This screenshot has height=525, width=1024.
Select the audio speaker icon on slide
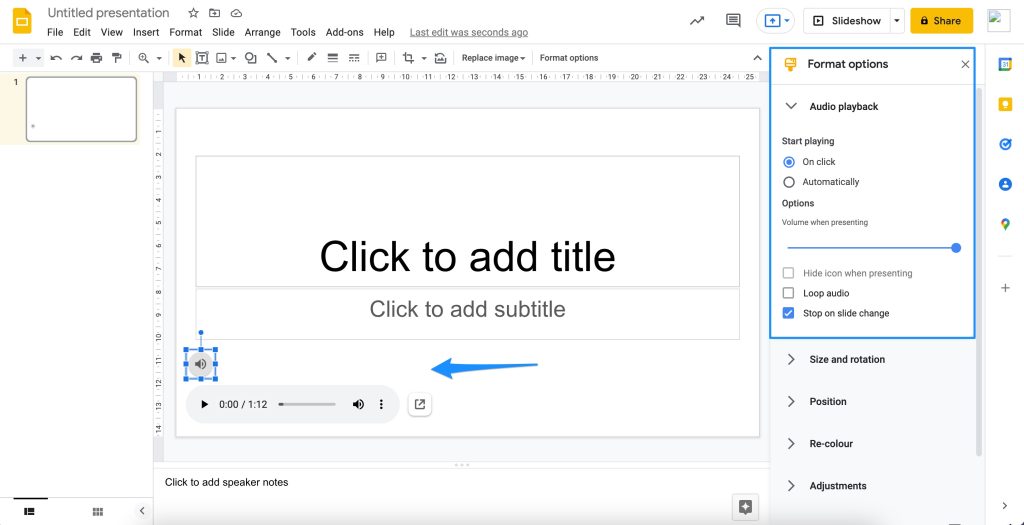(200, 364)
